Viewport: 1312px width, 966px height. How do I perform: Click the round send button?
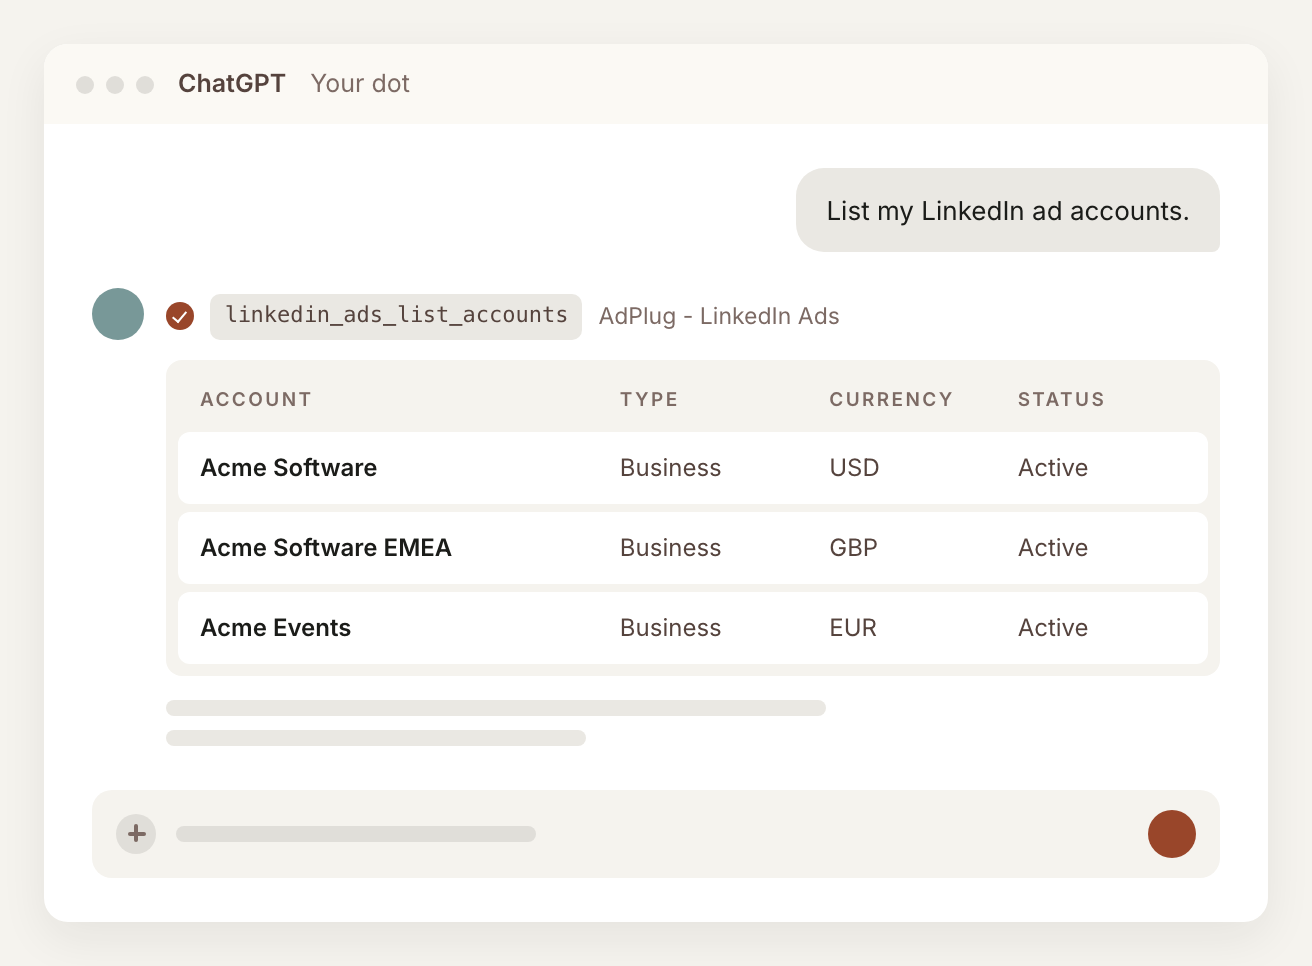tap(1172, 834)
